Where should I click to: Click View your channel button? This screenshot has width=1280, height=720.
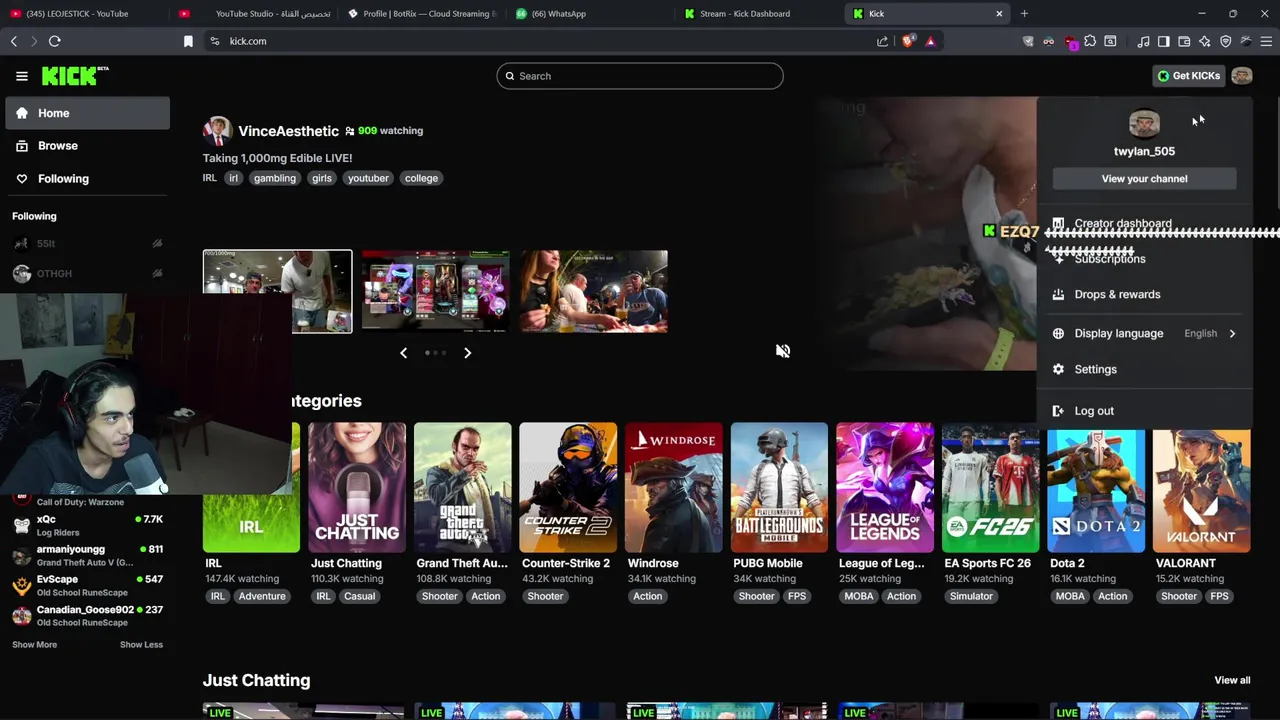click(x=1144, y=179)
